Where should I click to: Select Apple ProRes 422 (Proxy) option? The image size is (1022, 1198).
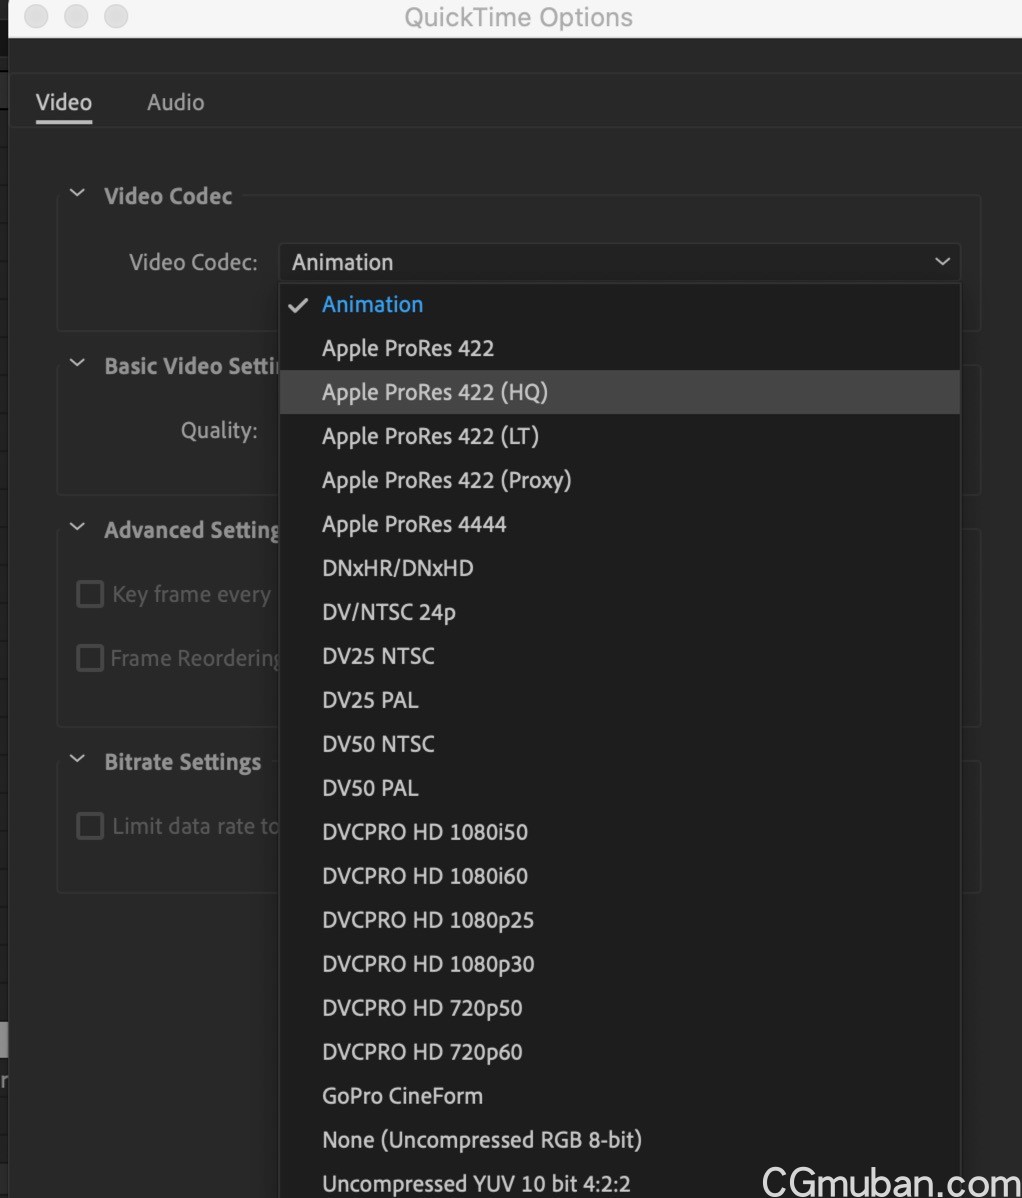446,480
